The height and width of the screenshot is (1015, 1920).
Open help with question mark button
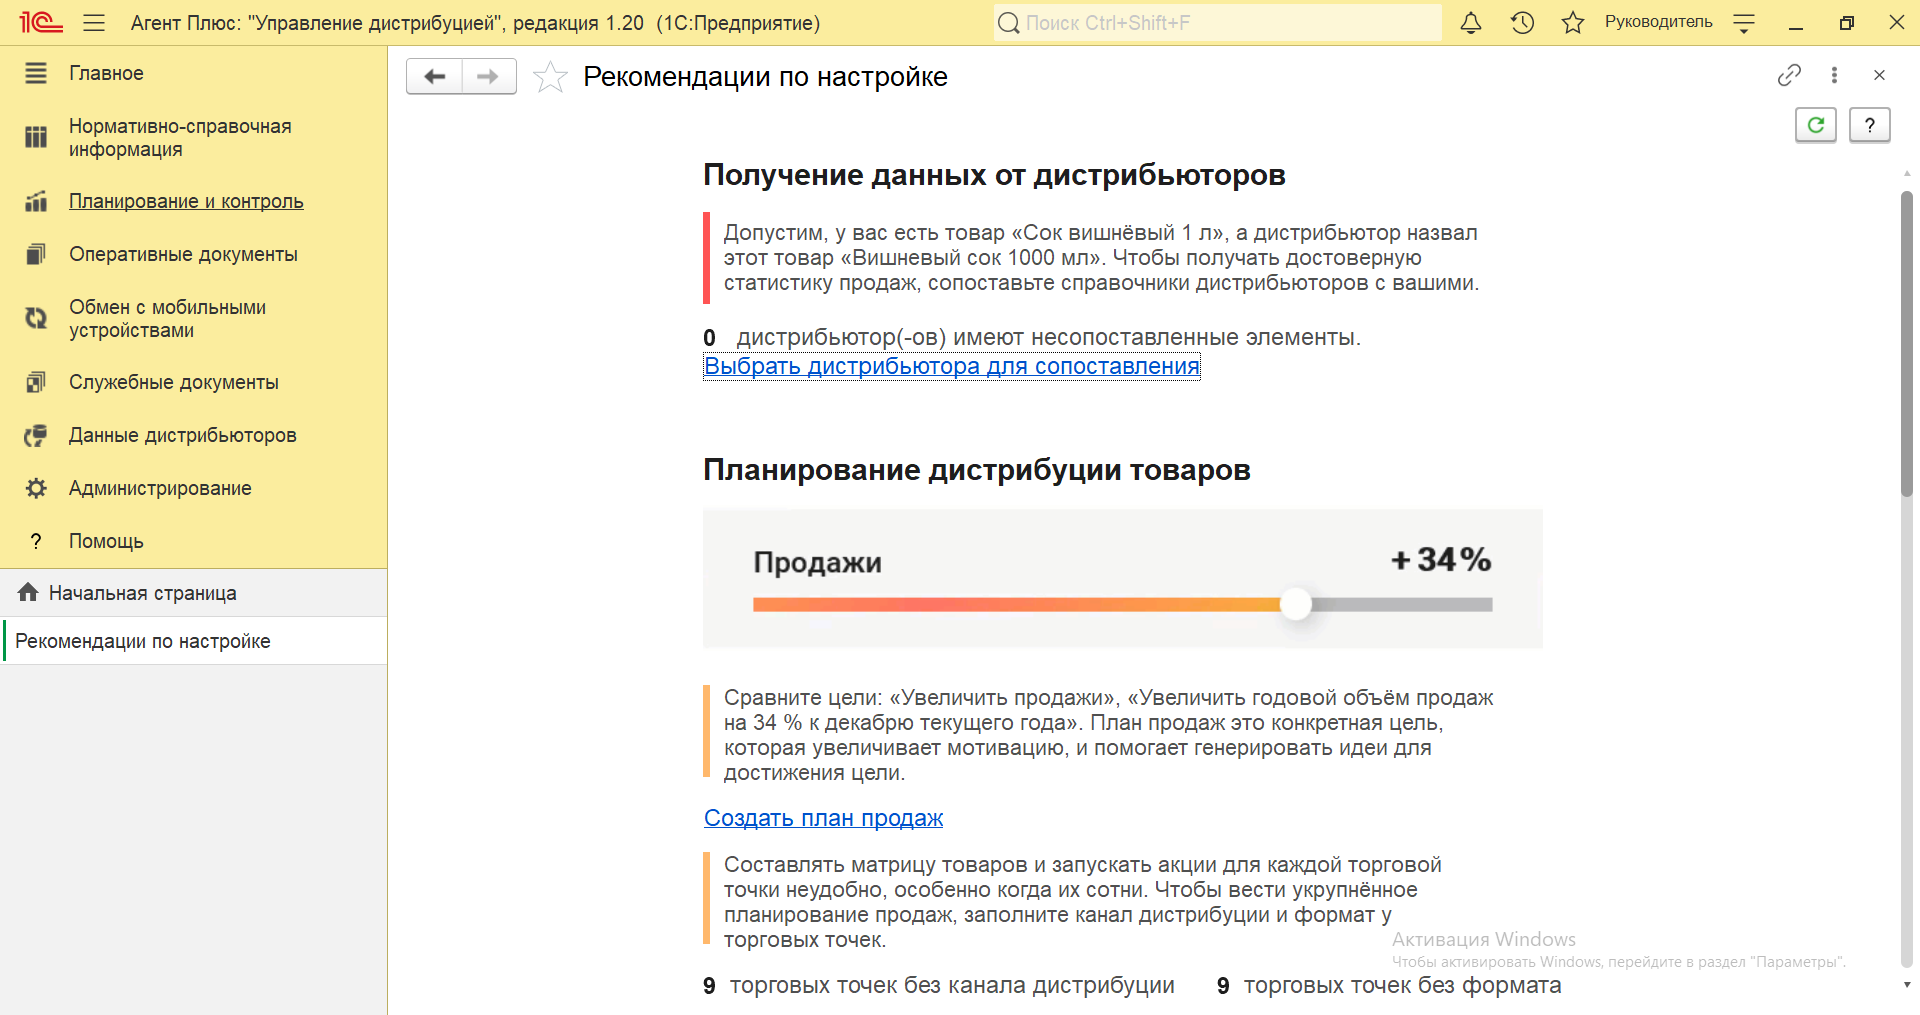[x=1869, y=125]
